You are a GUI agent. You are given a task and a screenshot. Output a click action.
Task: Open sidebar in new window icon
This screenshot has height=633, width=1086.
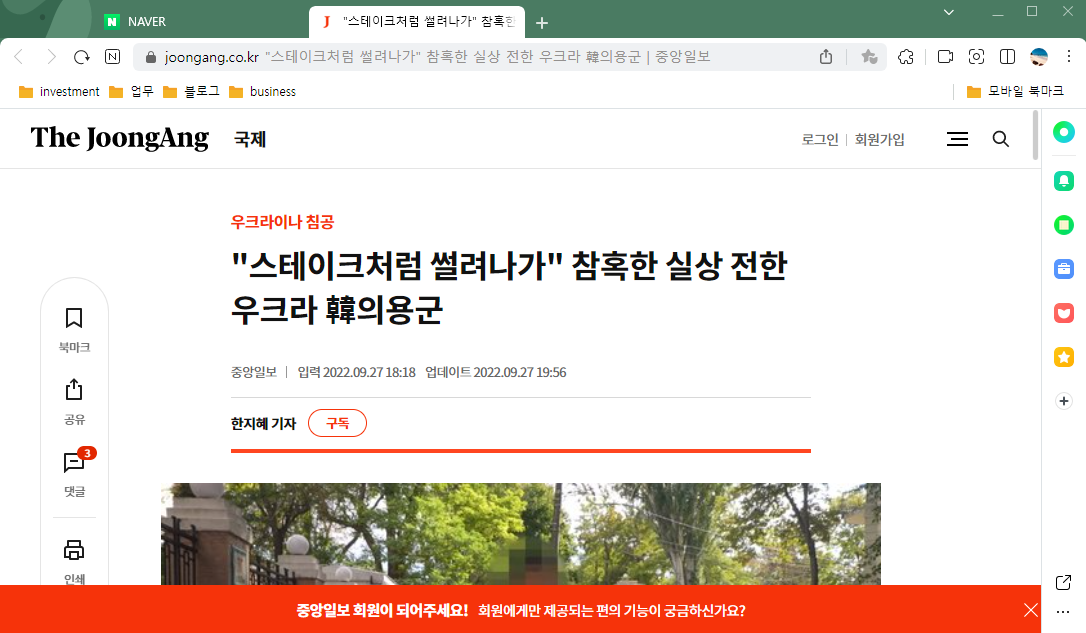1064,582
